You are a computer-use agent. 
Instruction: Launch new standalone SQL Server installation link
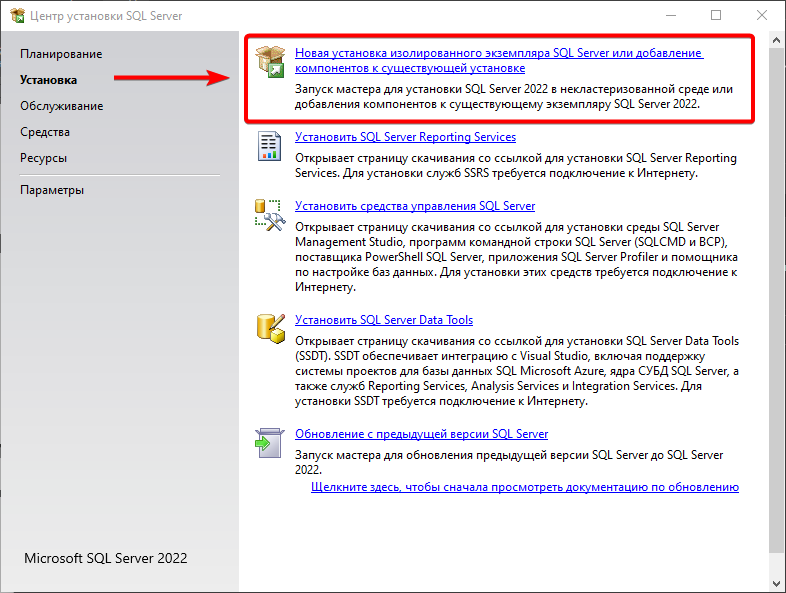499,61
